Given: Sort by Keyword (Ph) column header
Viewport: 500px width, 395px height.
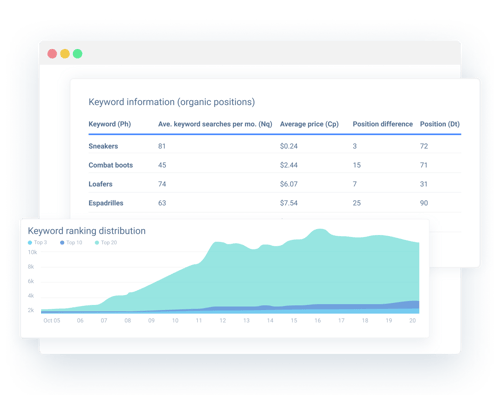Looking at the screenshot, I should 110,124.
